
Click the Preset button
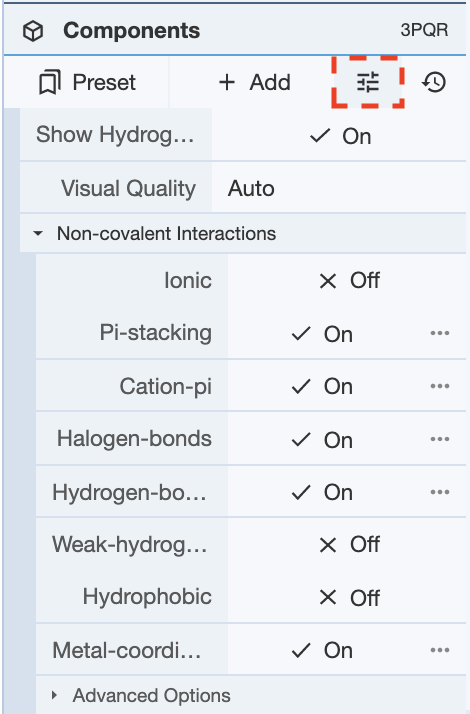[x=87, y=82]
